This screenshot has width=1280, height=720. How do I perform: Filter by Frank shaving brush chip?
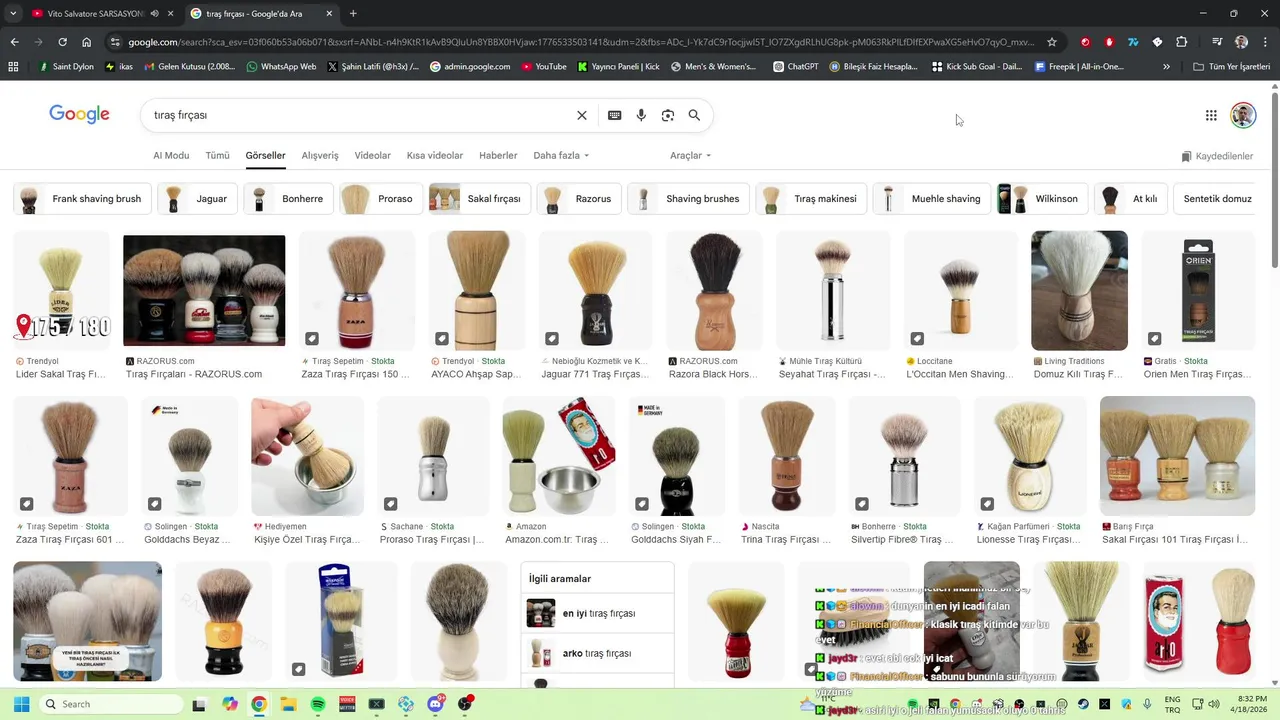pos(82,199)
